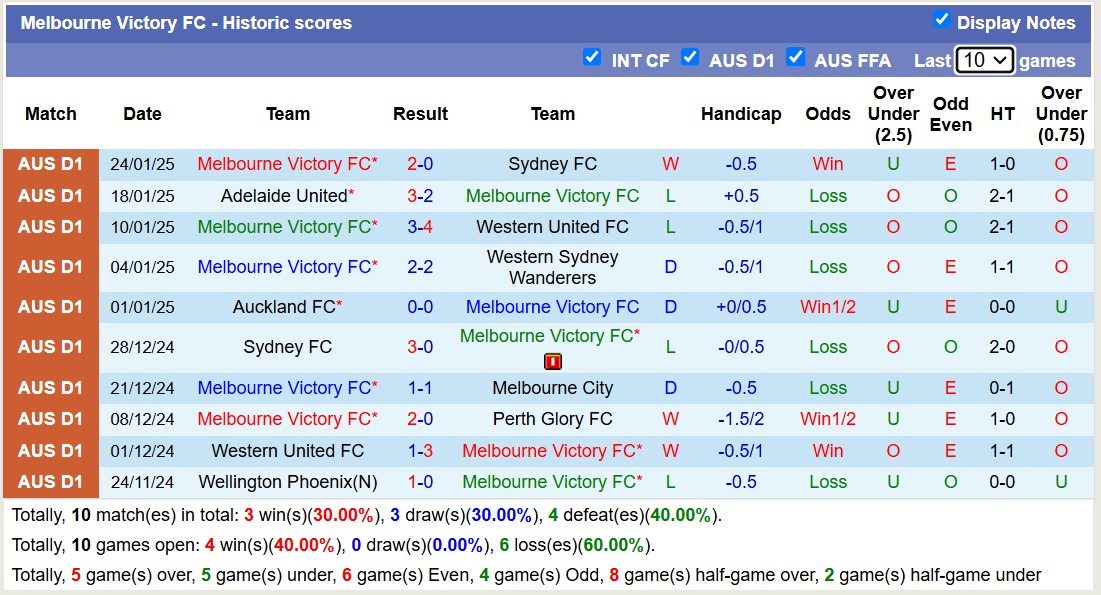Click the Odds column header

[x=828, y=114]
